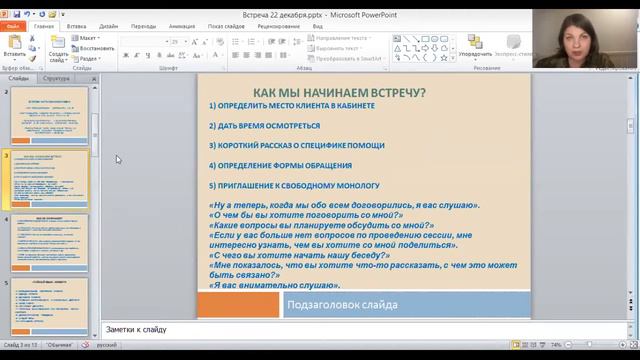The width and height of the screenshot is (640, 360).
Task: Redo using the repeat arrow icon
Action: click(42, 14)
